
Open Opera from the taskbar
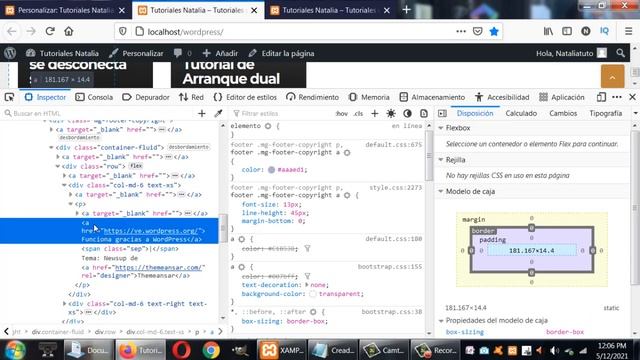point(181,350)
